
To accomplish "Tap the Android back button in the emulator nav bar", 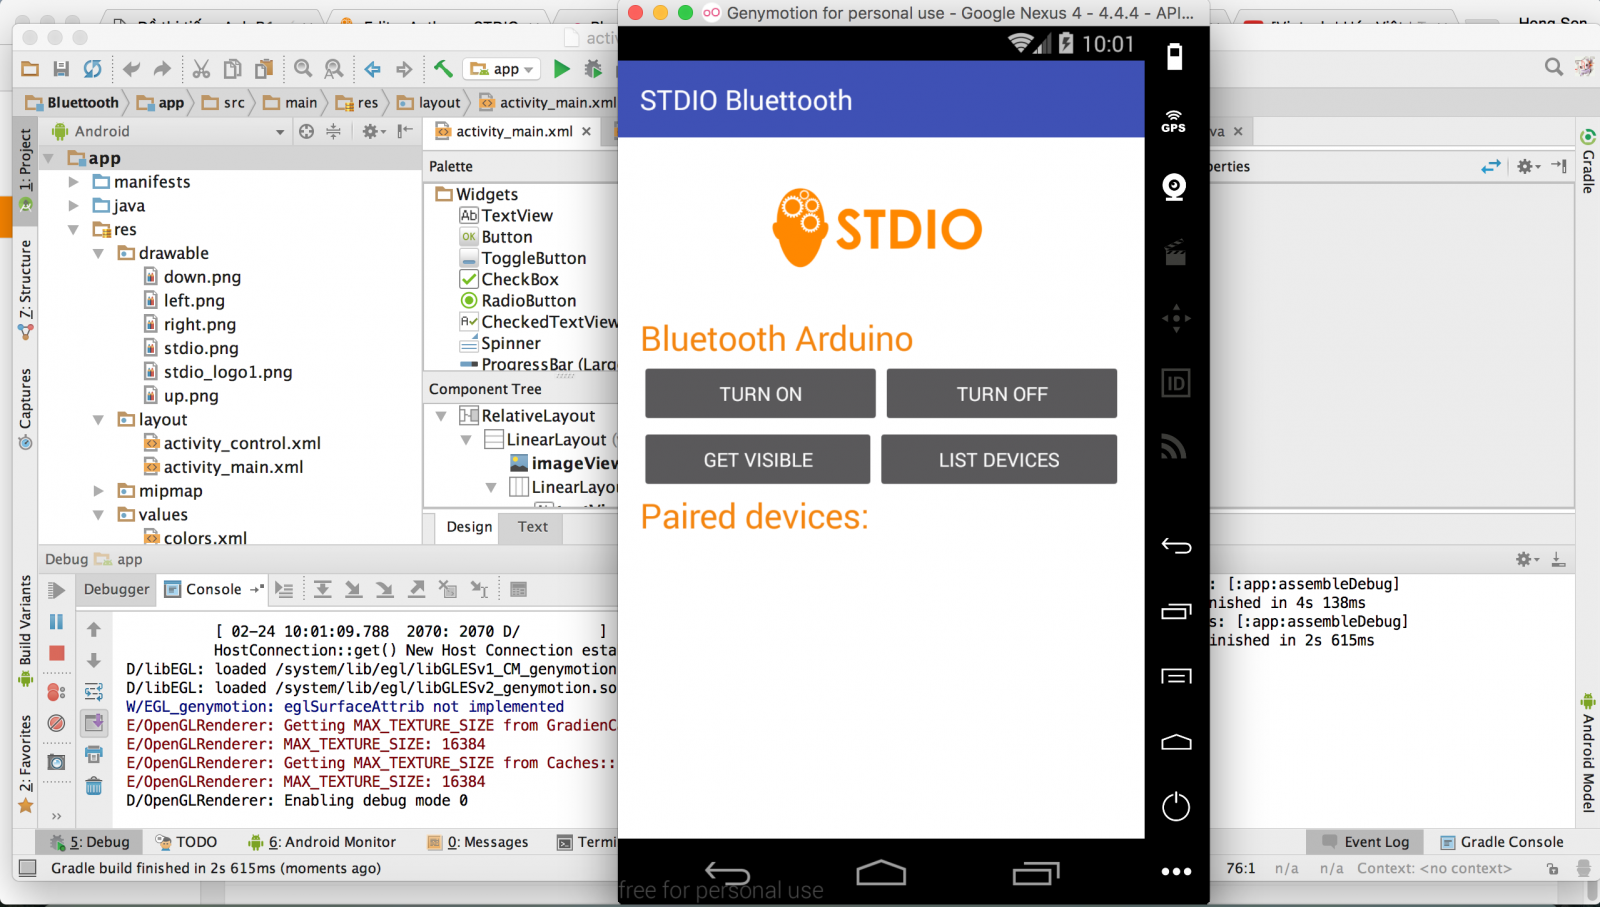I will click(727, 874).
